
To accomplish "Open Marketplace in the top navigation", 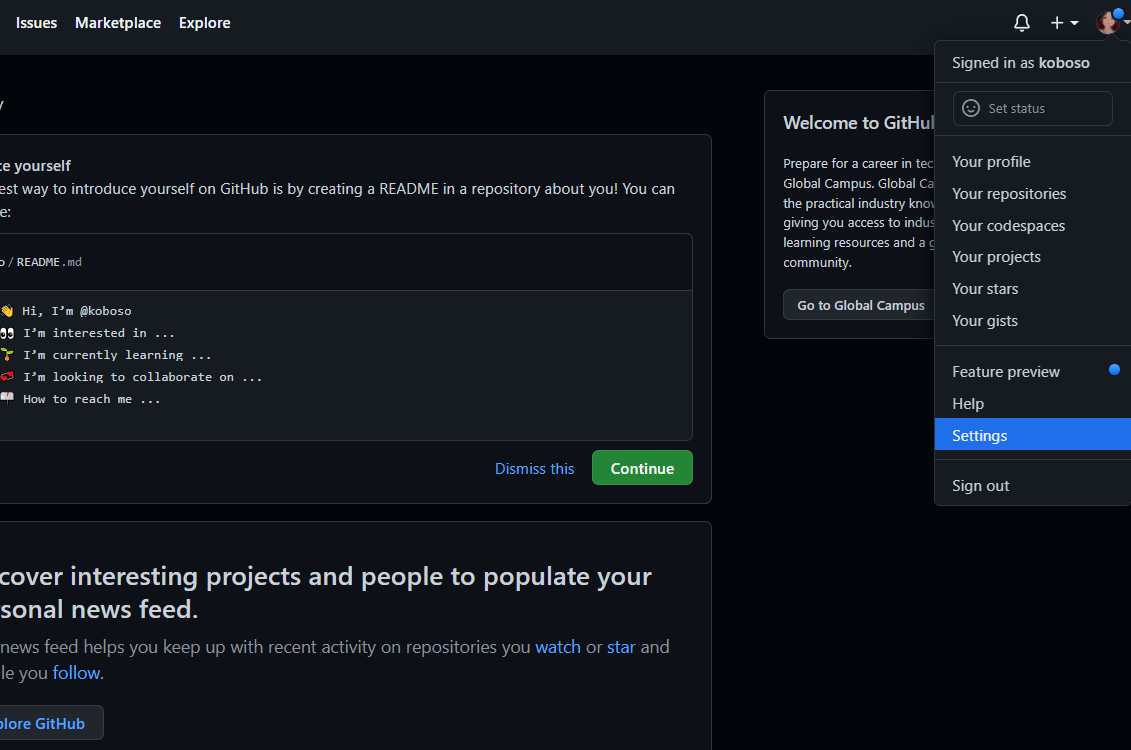I will [118, 23].
